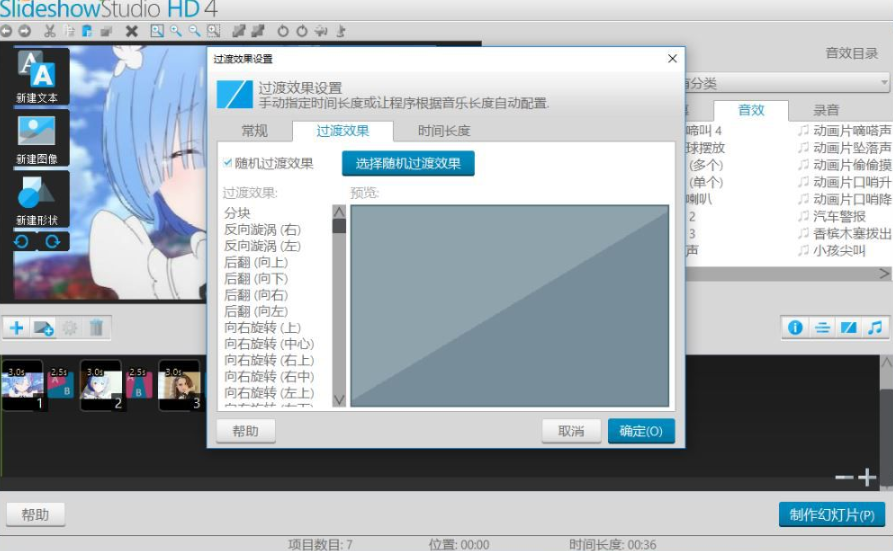Viewport: 893px width, 551px height.
Task: Zoom in with the plus magnifier icon
Action: 176,31
